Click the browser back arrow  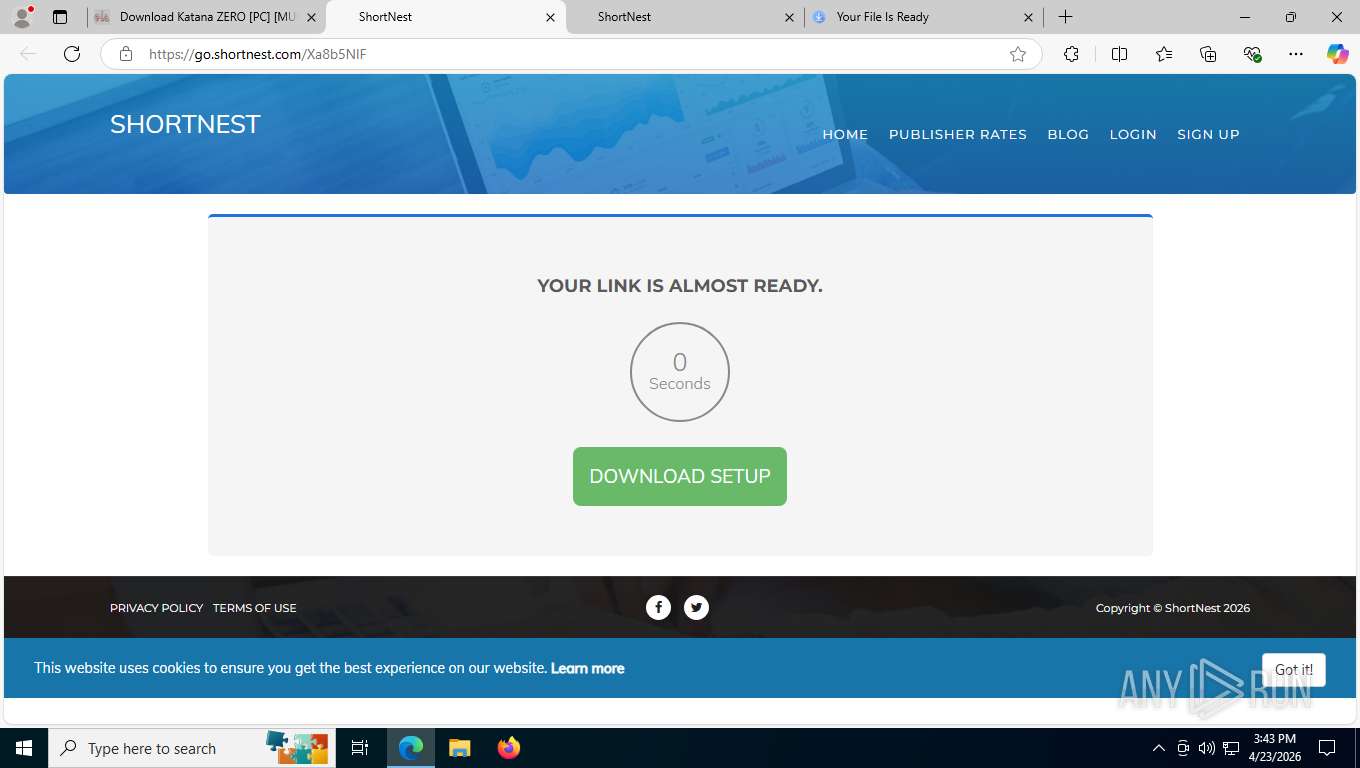point(28,54)
